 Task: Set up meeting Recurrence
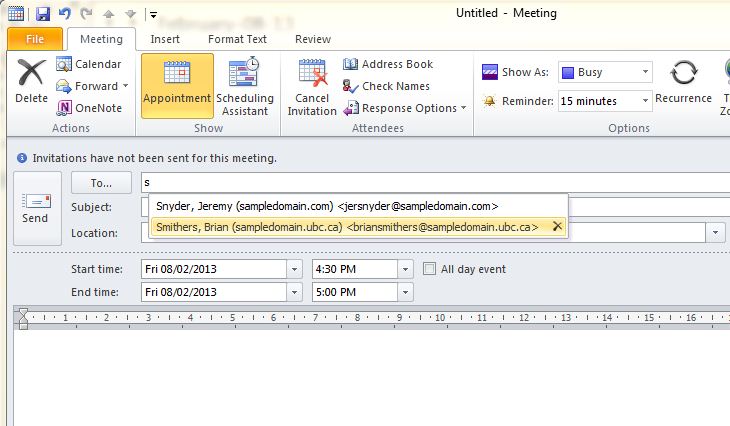683,82
